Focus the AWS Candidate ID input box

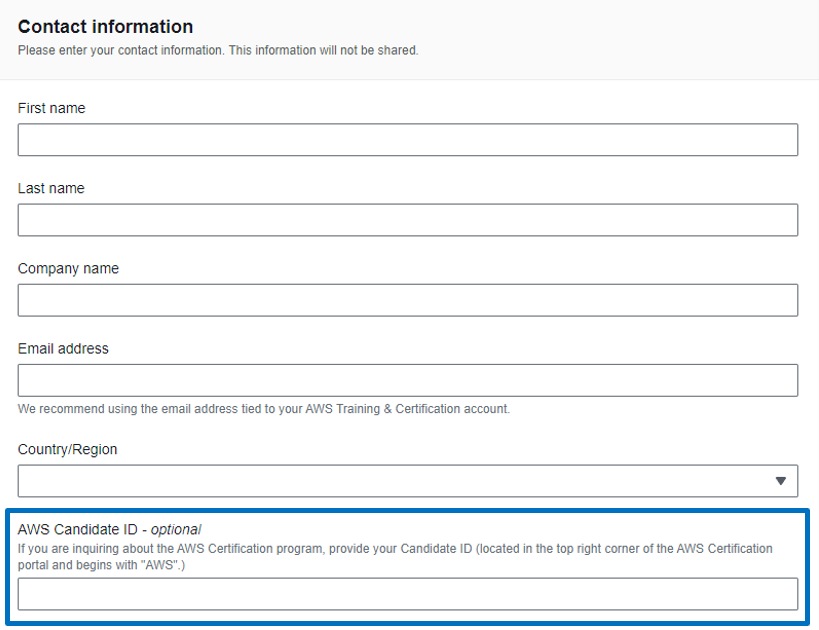point(407,594)
